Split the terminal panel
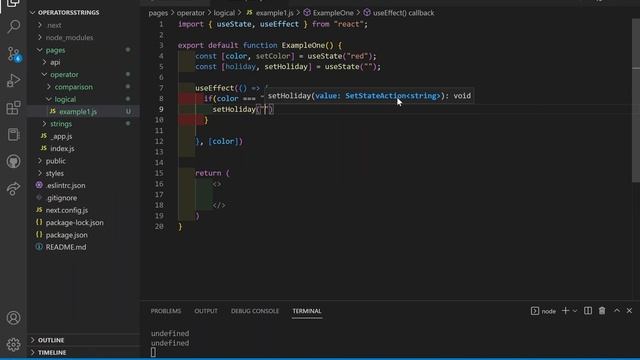This screenshot has width=640, height=360. point(588,311)
